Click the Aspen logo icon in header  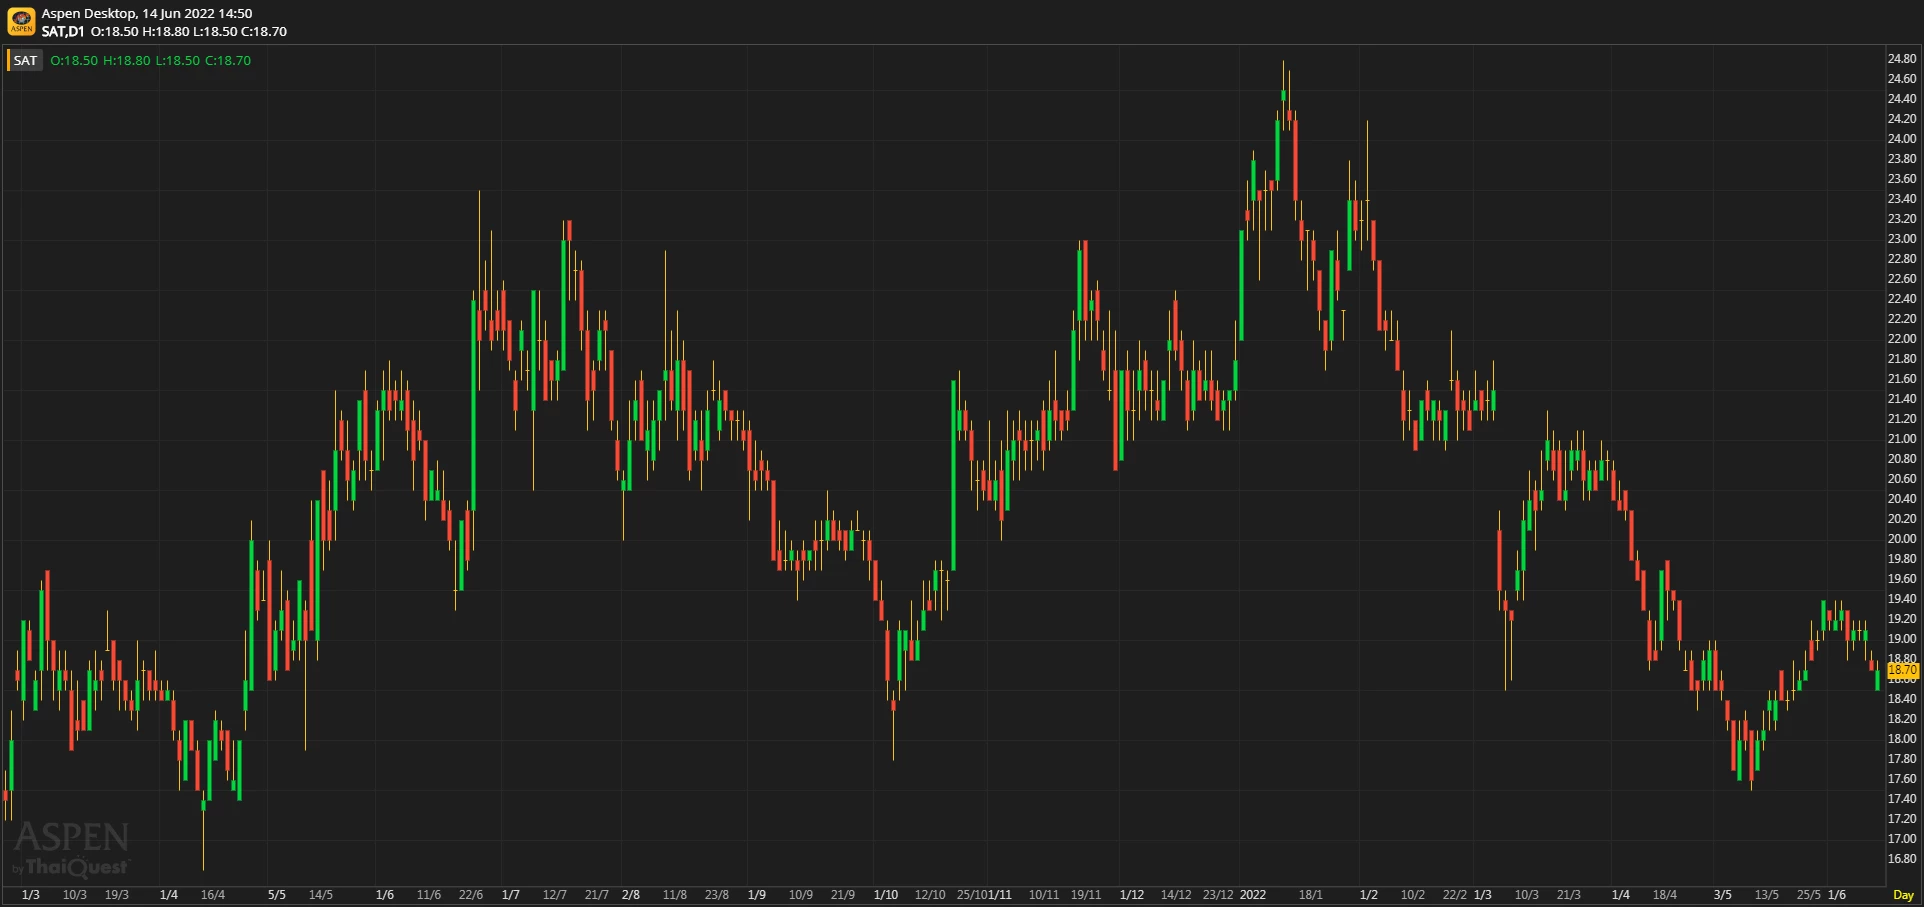21,21
